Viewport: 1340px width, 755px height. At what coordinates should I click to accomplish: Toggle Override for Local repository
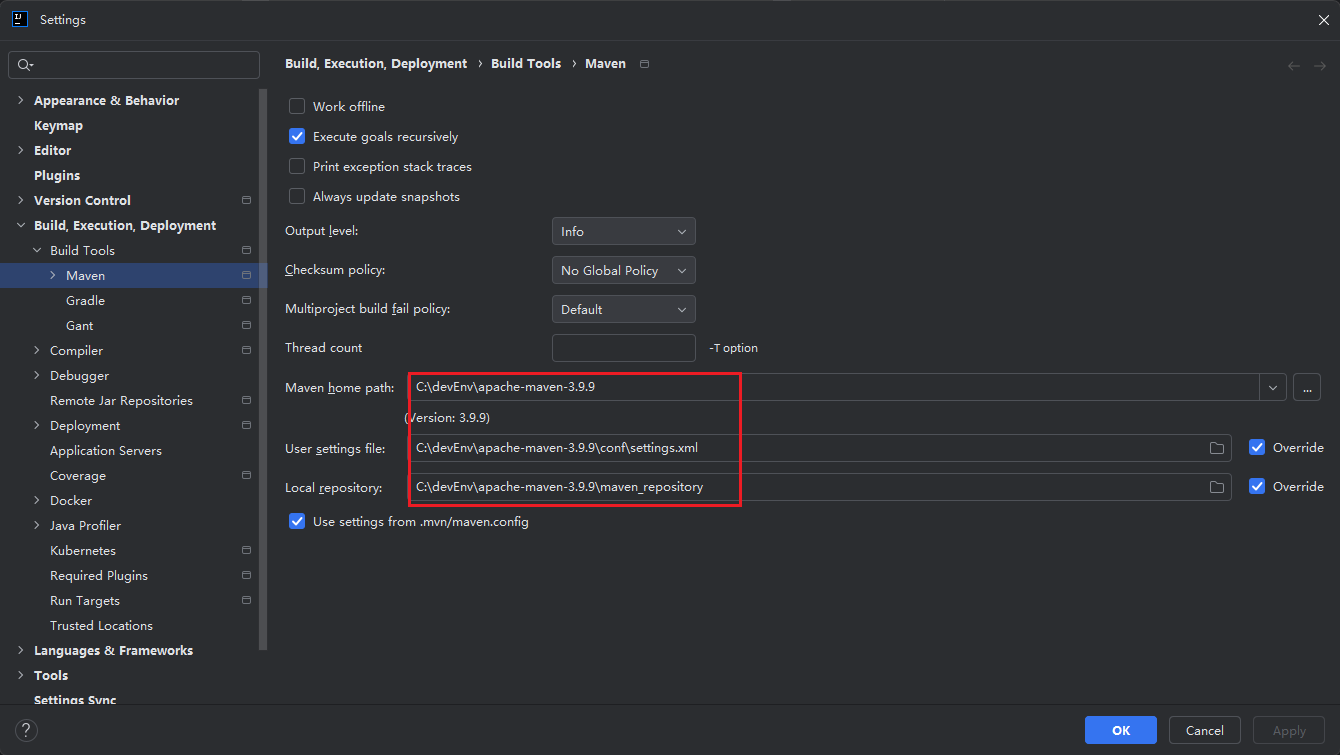pyautogui.click(x=1257, y=486)
